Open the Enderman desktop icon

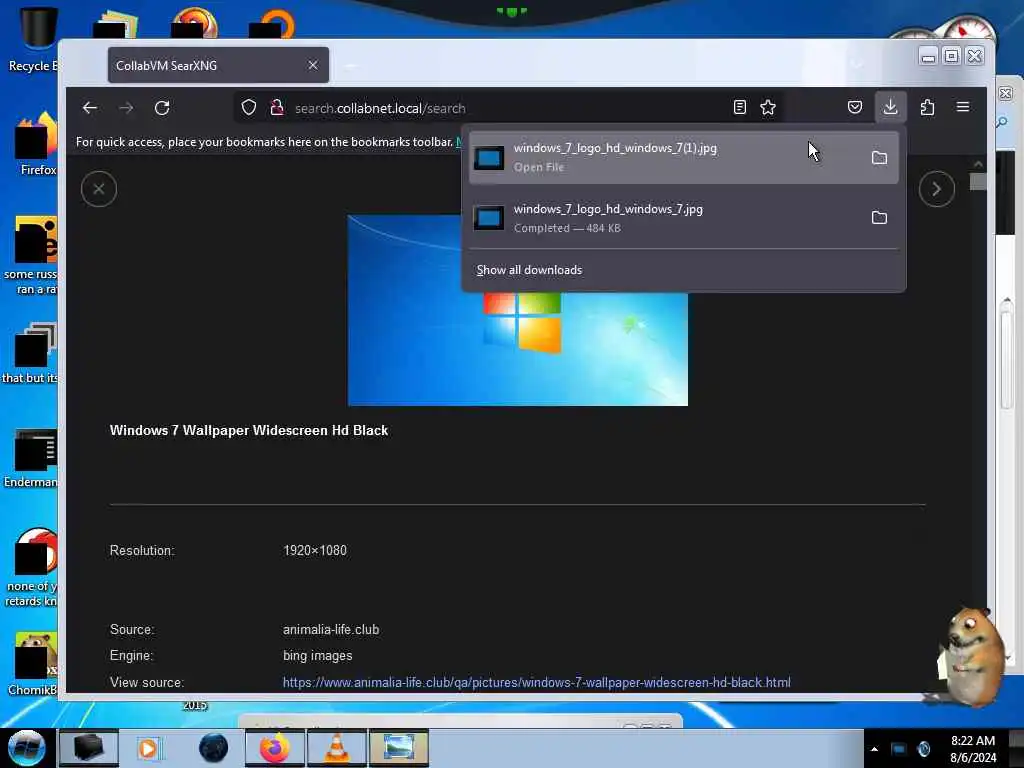[x=33, y=458]
